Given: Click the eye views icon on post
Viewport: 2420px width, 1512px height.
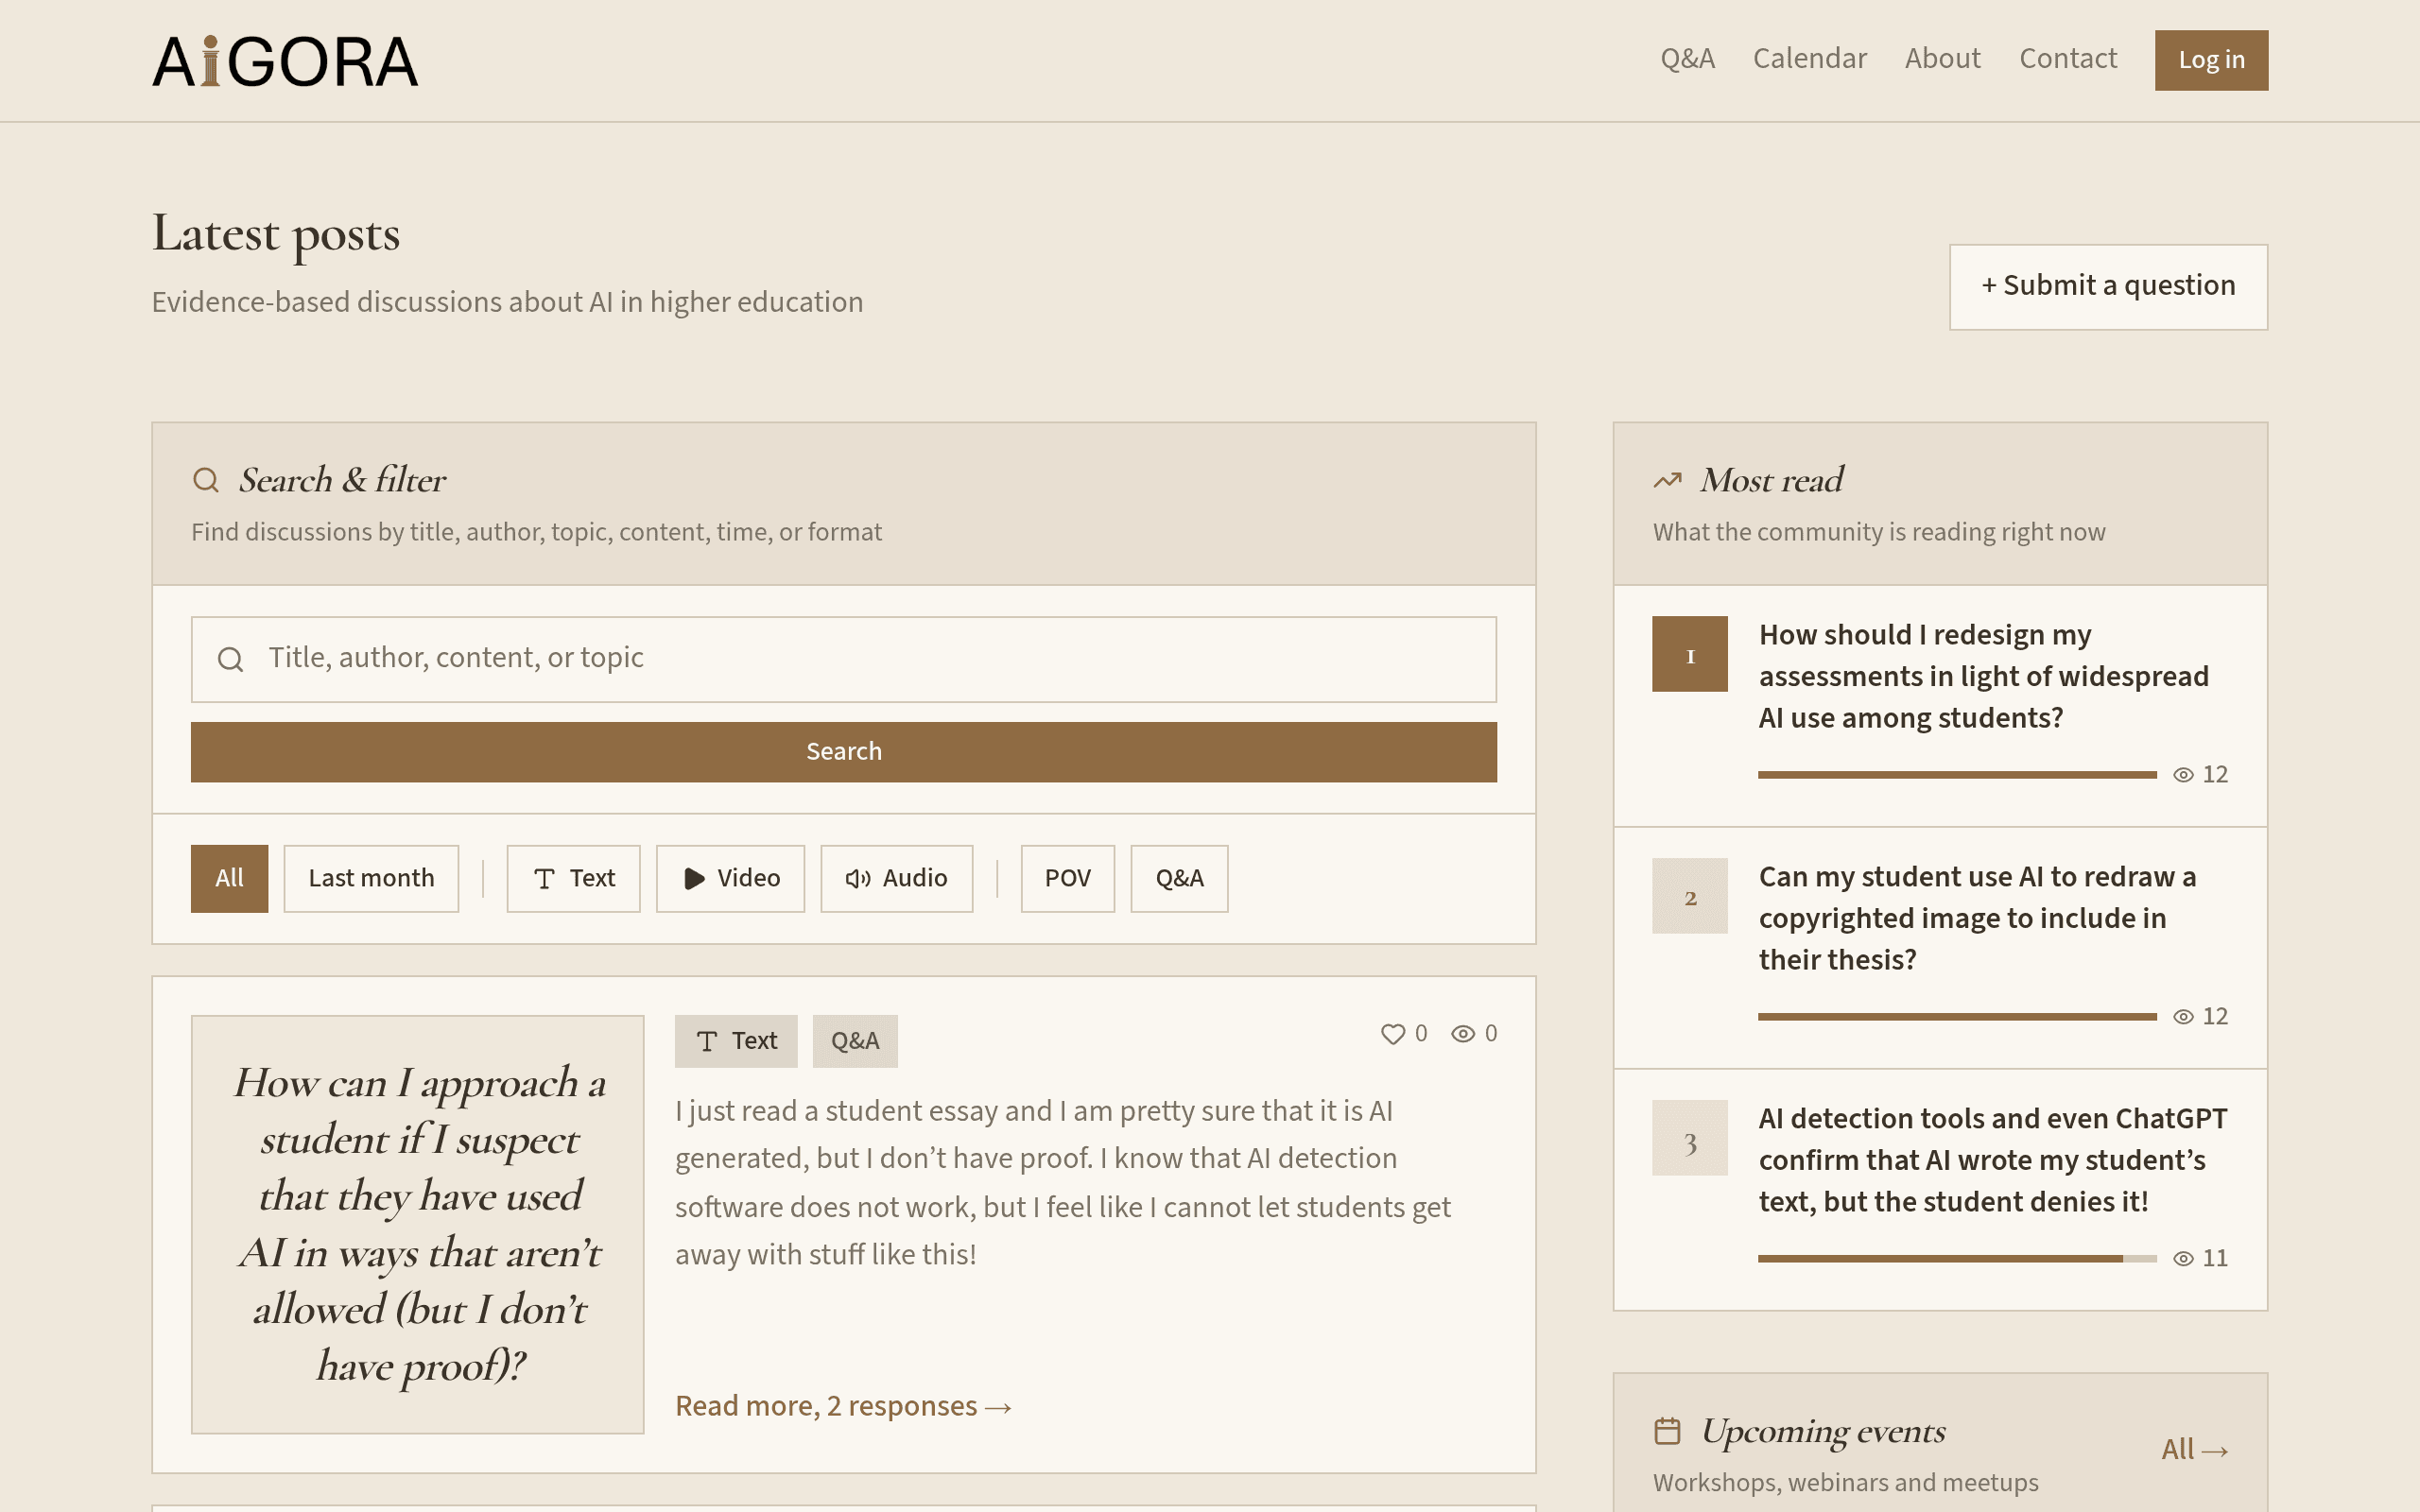Looking at the screenshot, I should pyautogui.click(x=1463, y=1034).
